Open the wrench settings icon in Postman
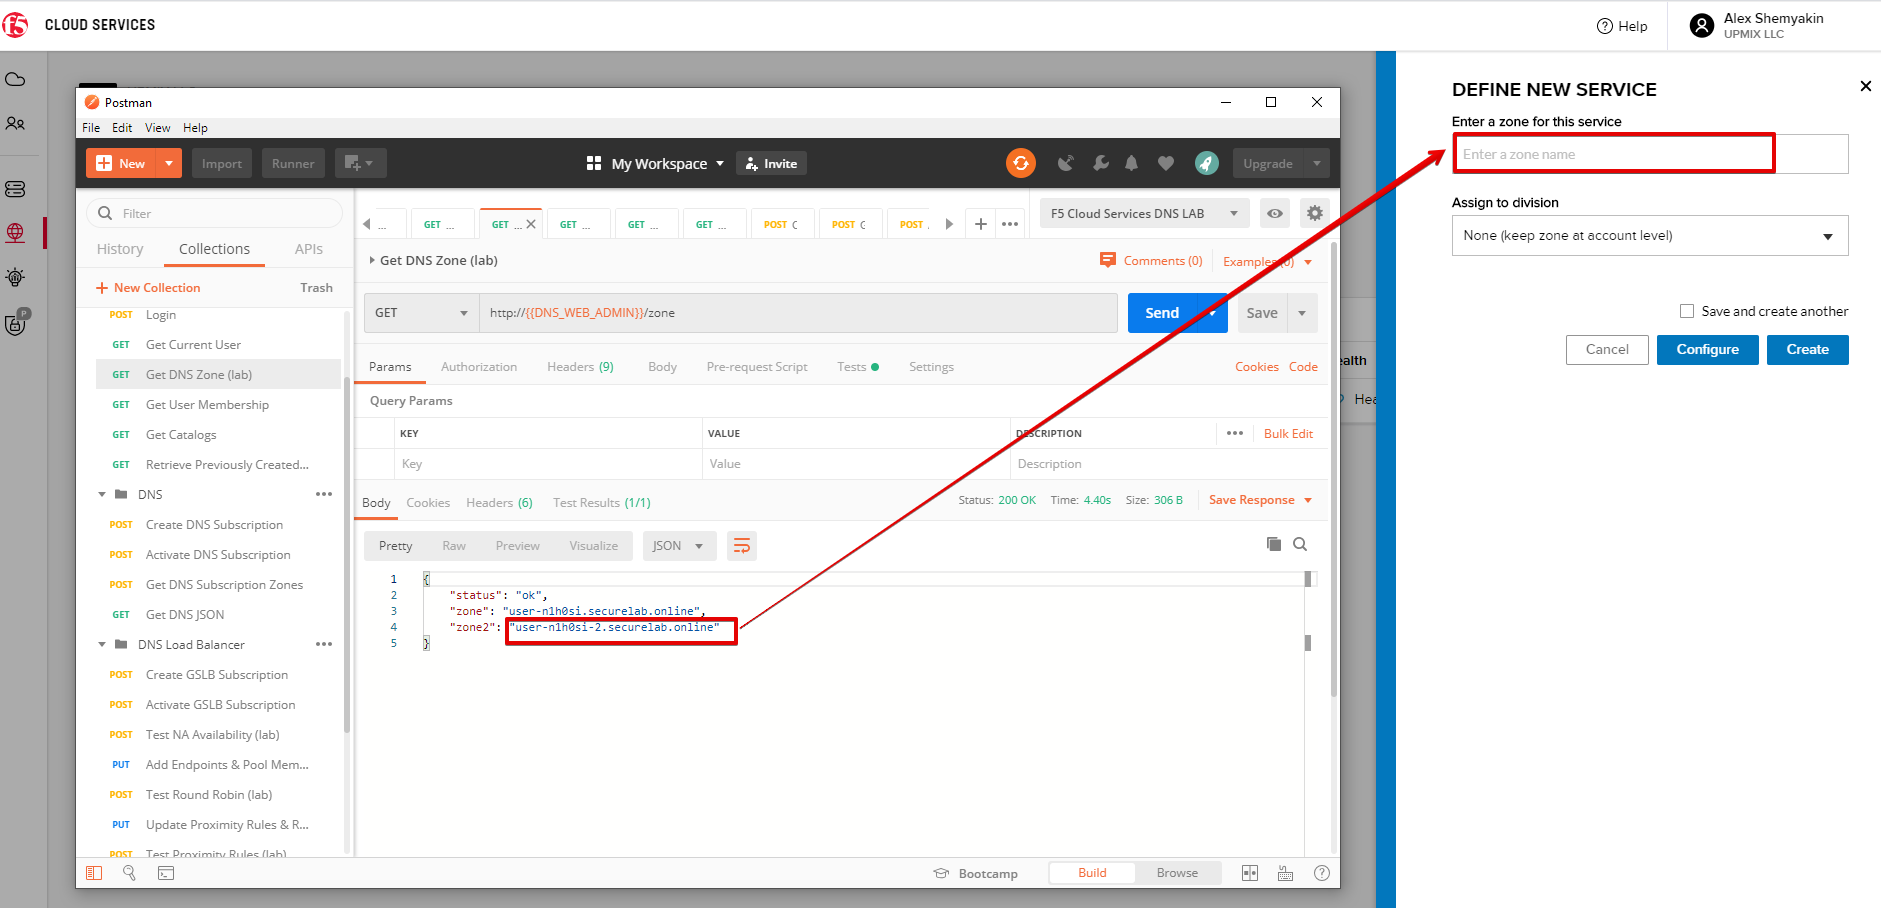Image resolution: width=1881 pixels, height=908 pixels. (1100, 163)
